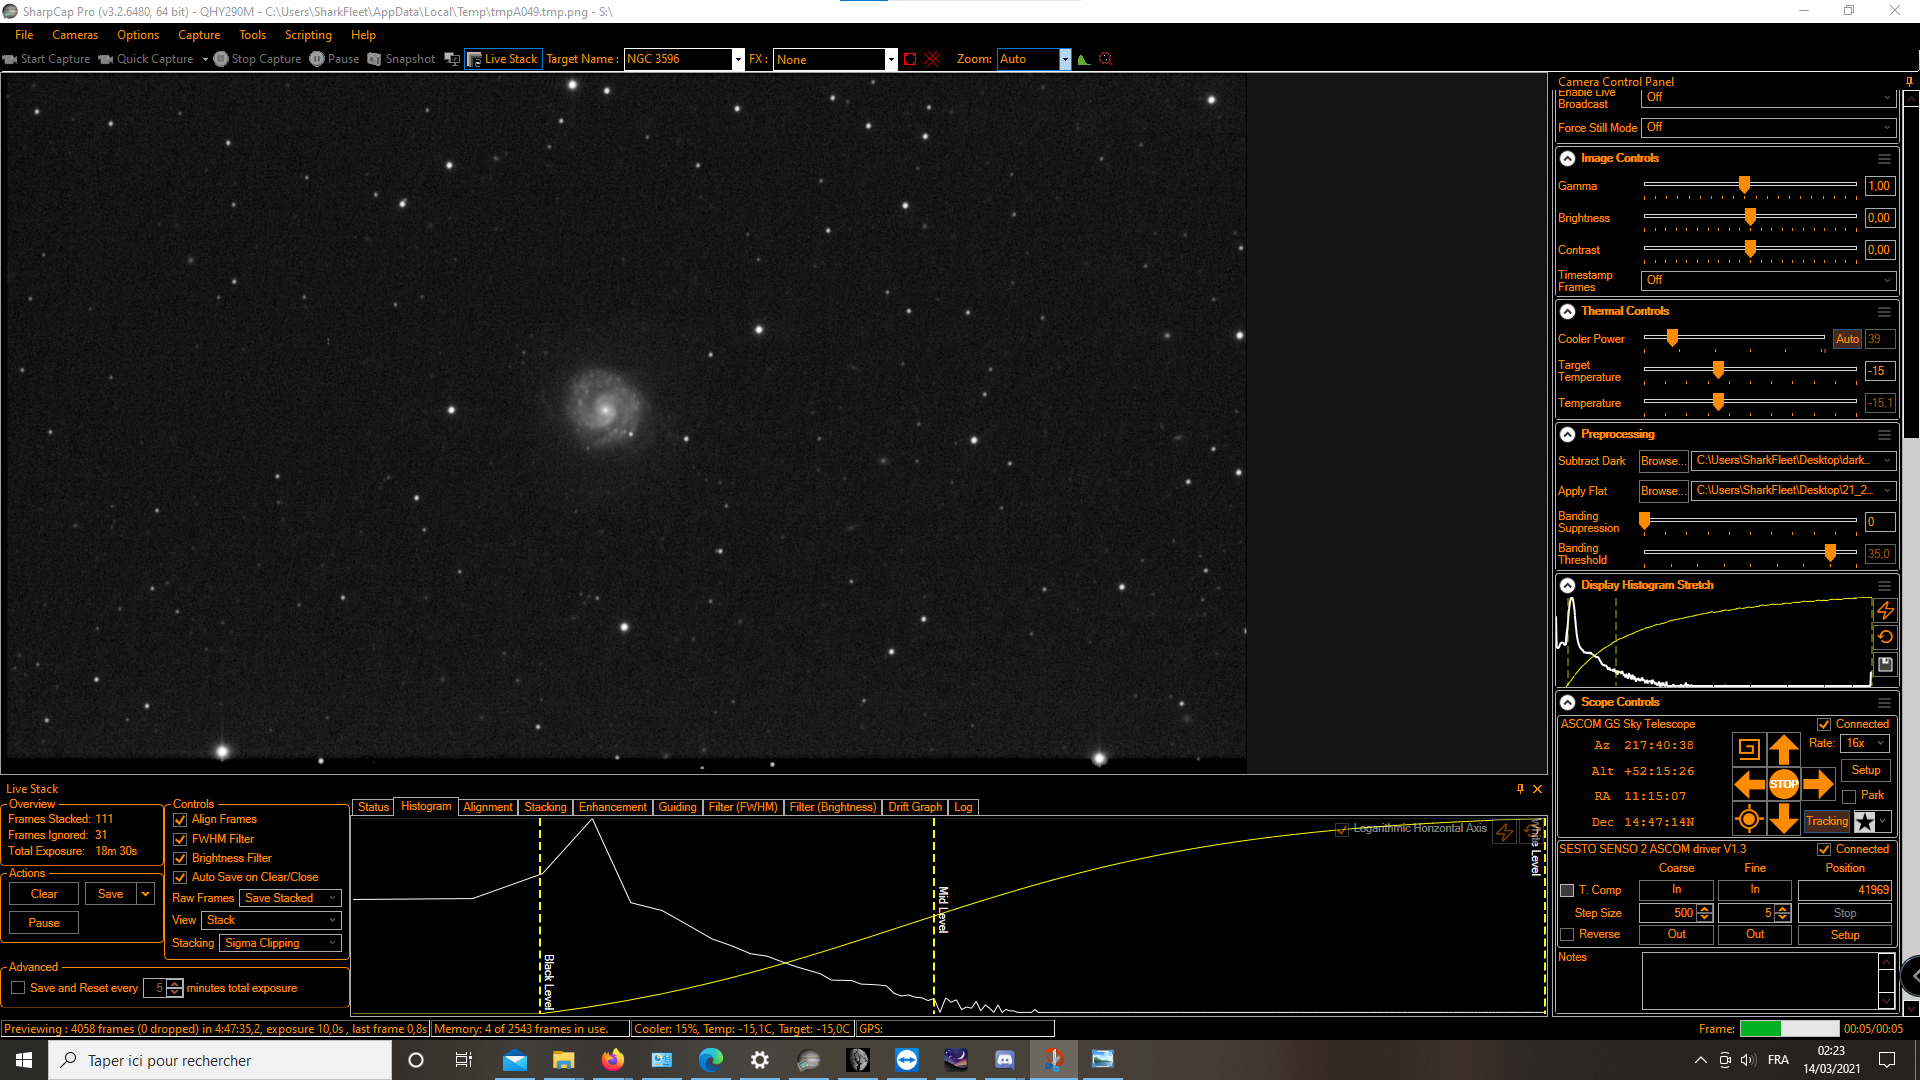Collapse the Thermal Controls section
Screen dimensions: 1920x1080
(x=1567, y=311)
